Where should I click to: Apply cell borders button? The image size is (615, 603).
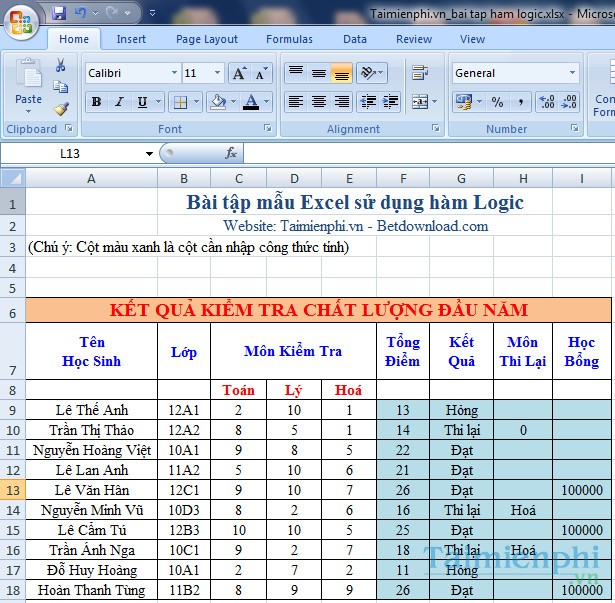pyautogui.click(x=180, y=102)
